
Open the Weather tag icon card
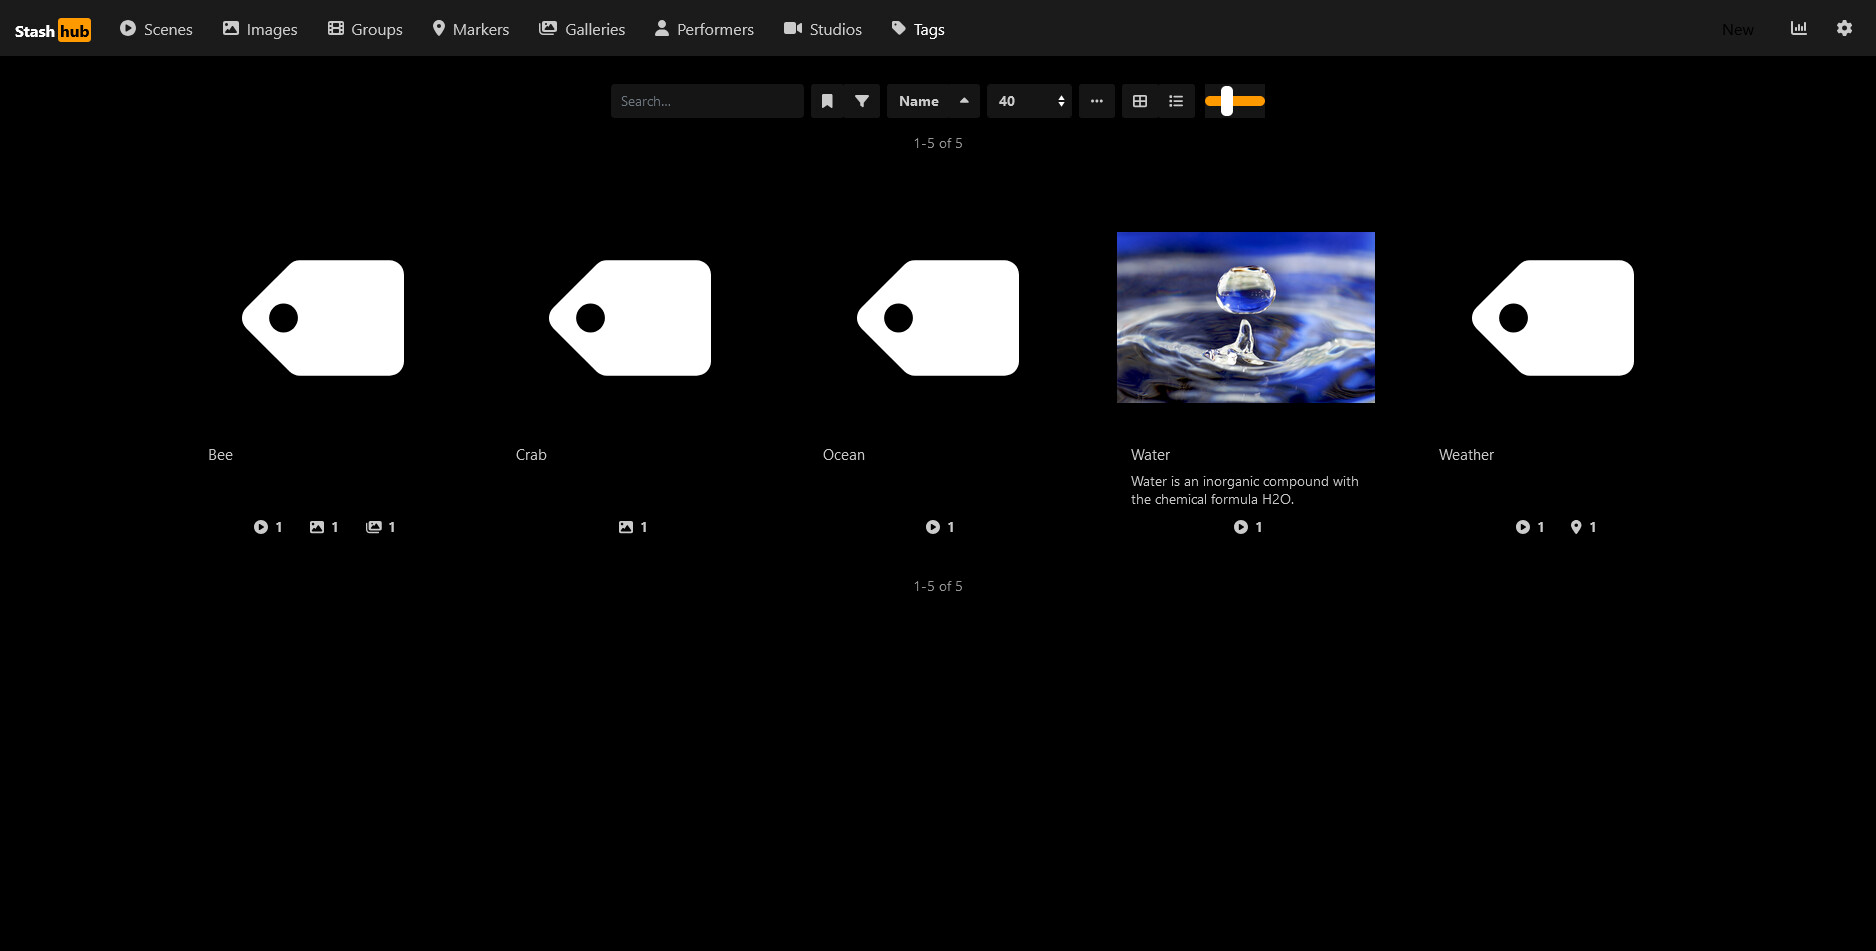coord(1553,318)
